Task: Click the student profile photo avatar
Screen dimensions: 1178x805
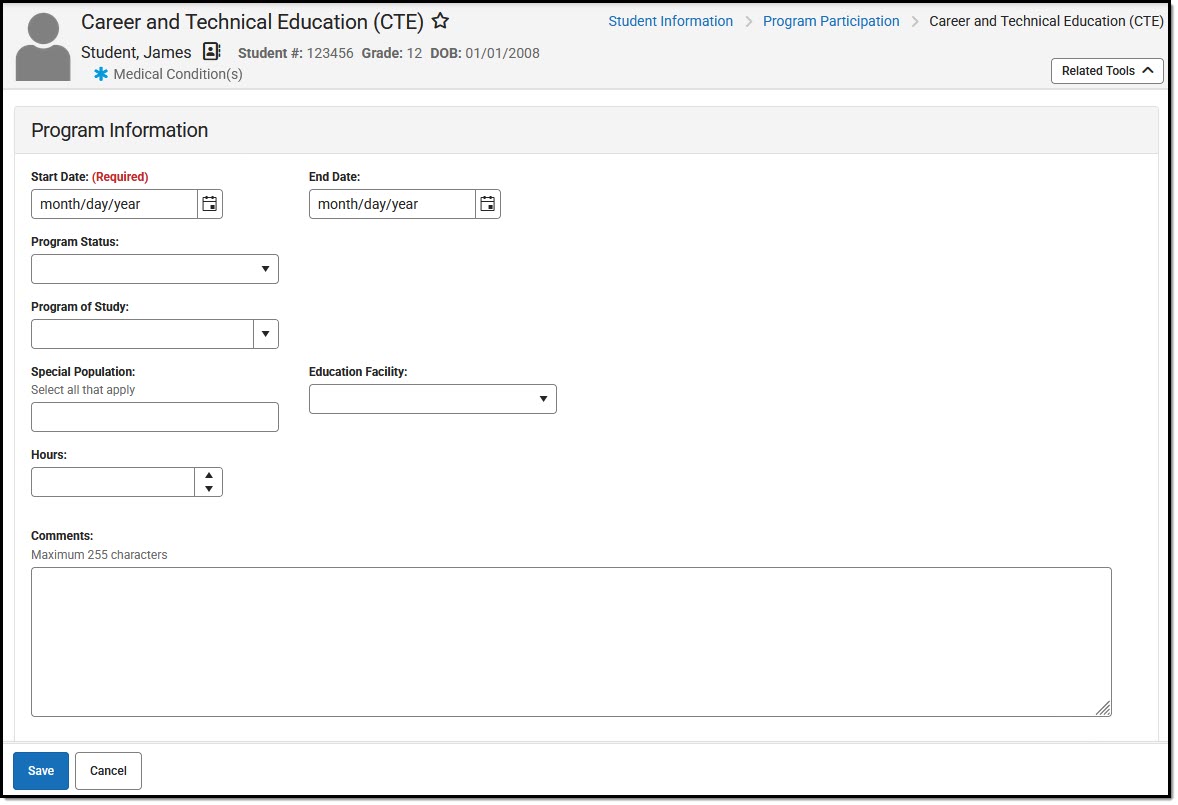Action: click(x=42, y=43)
